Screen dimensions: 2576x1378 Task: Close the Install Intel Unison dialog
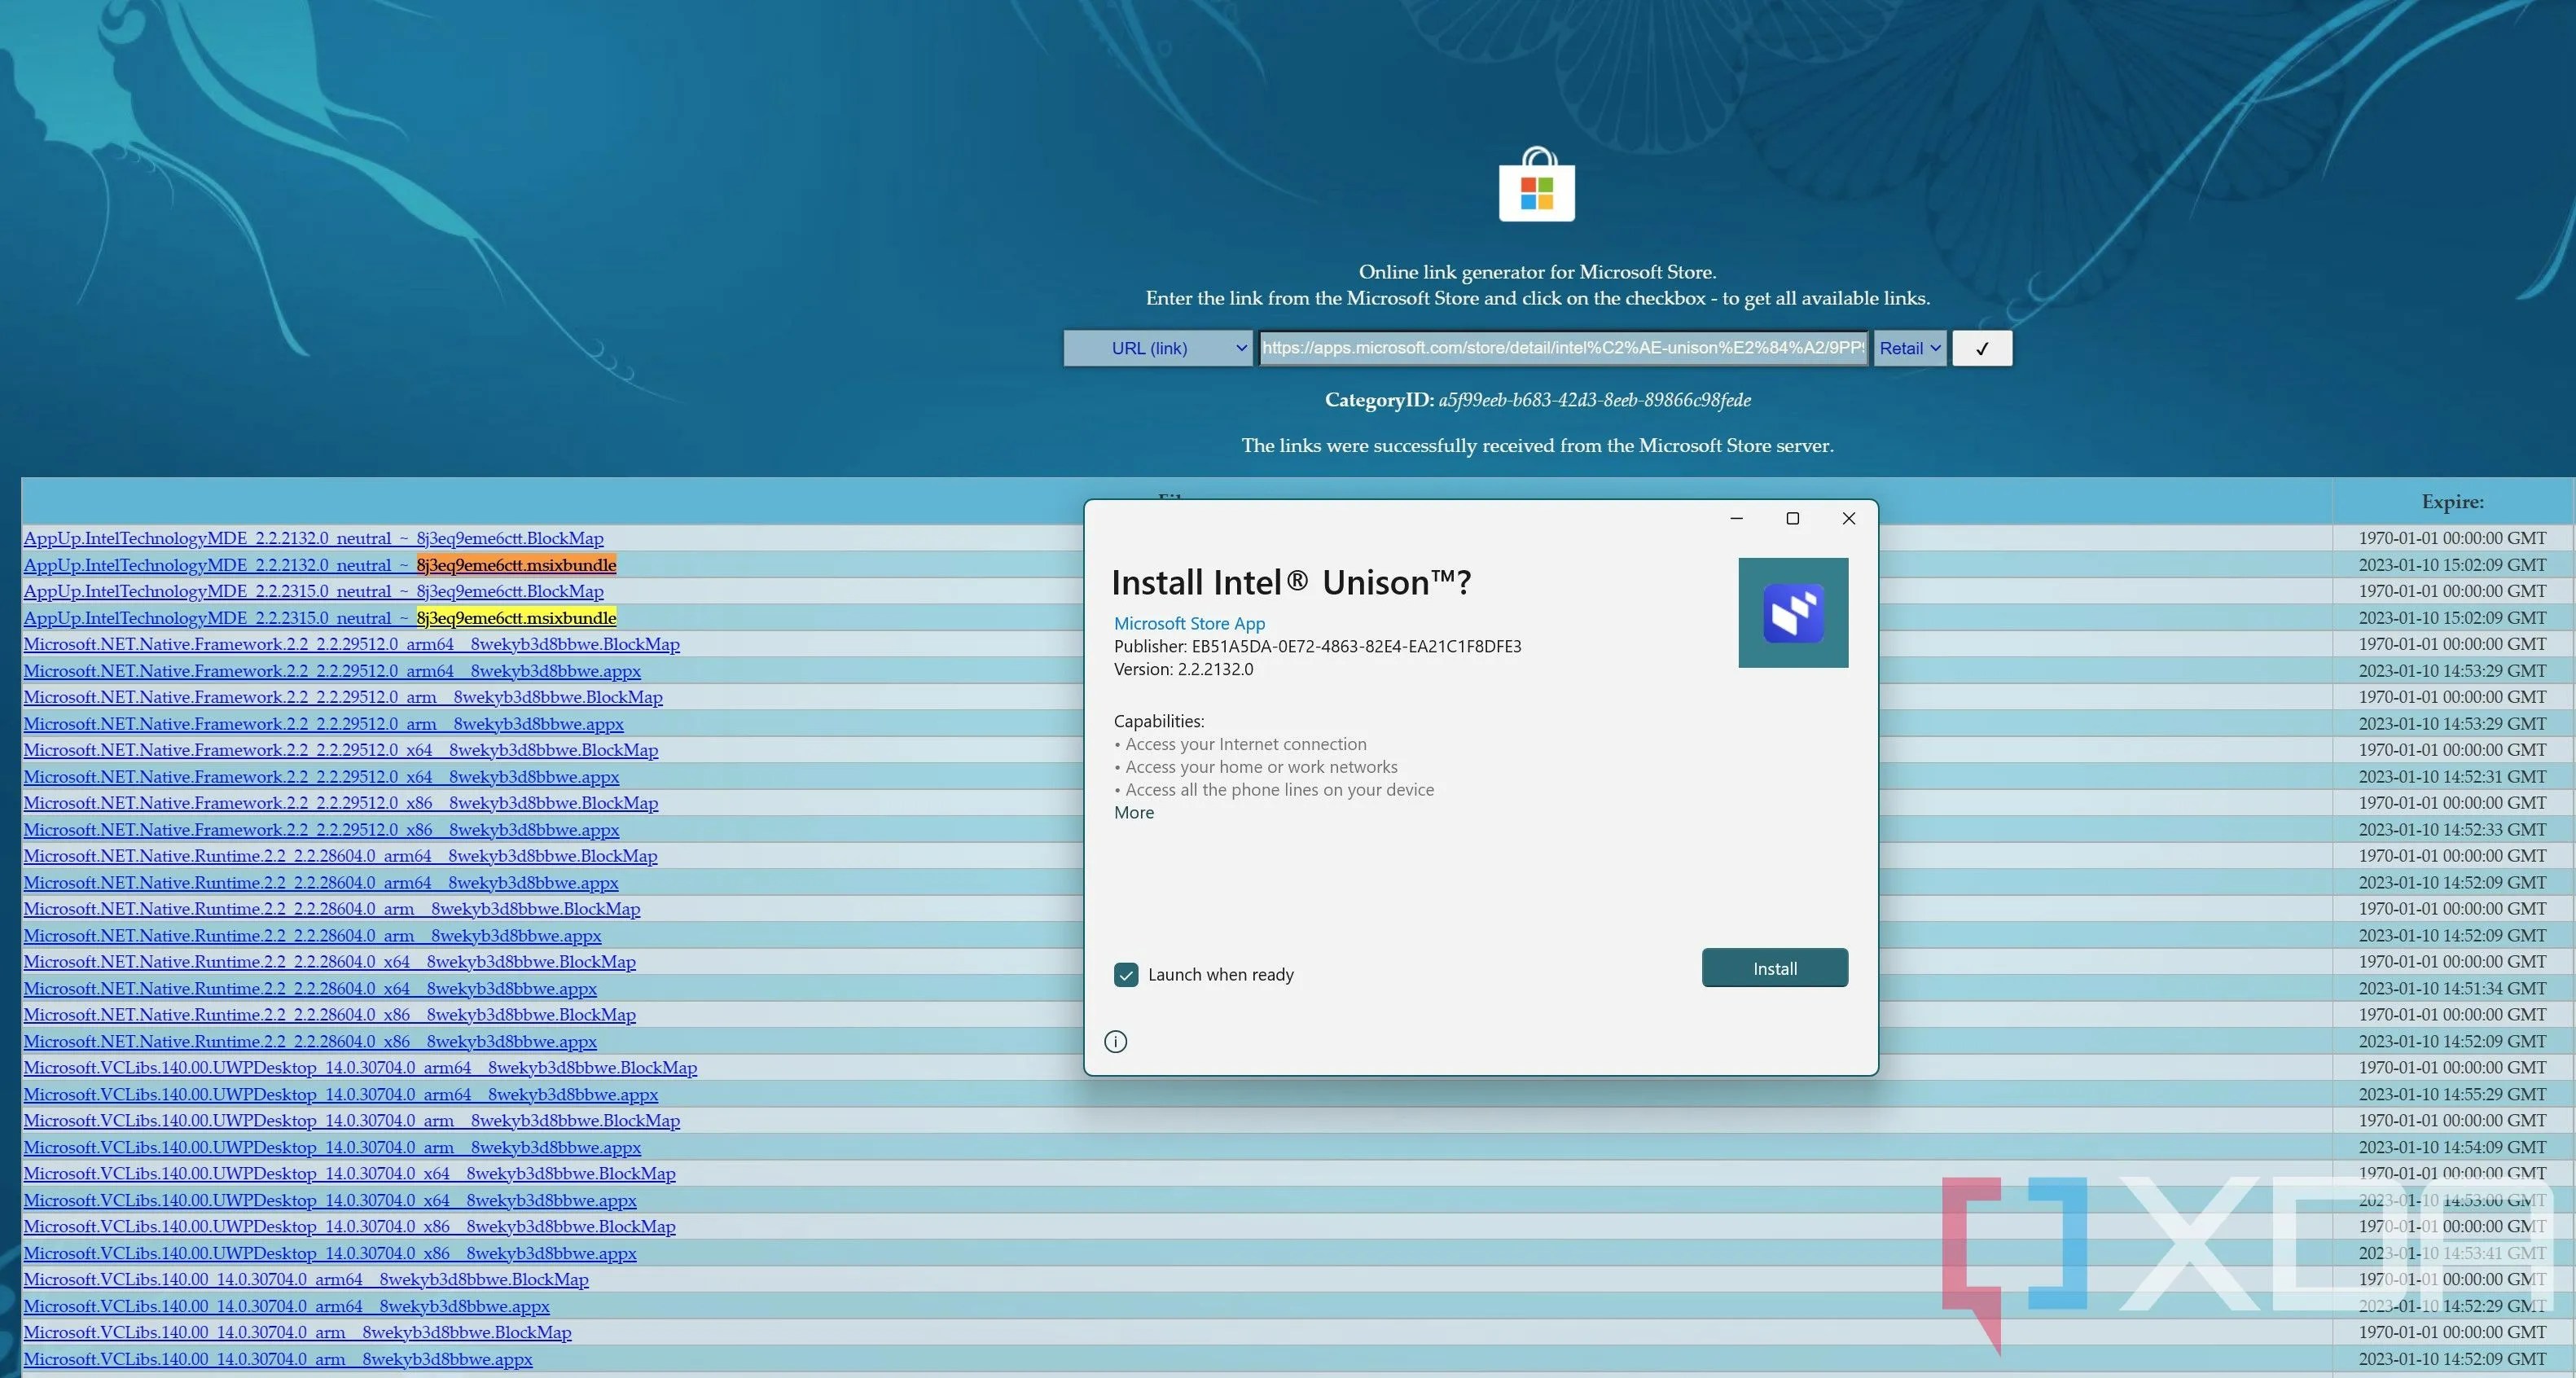(x=1848, y=518)
